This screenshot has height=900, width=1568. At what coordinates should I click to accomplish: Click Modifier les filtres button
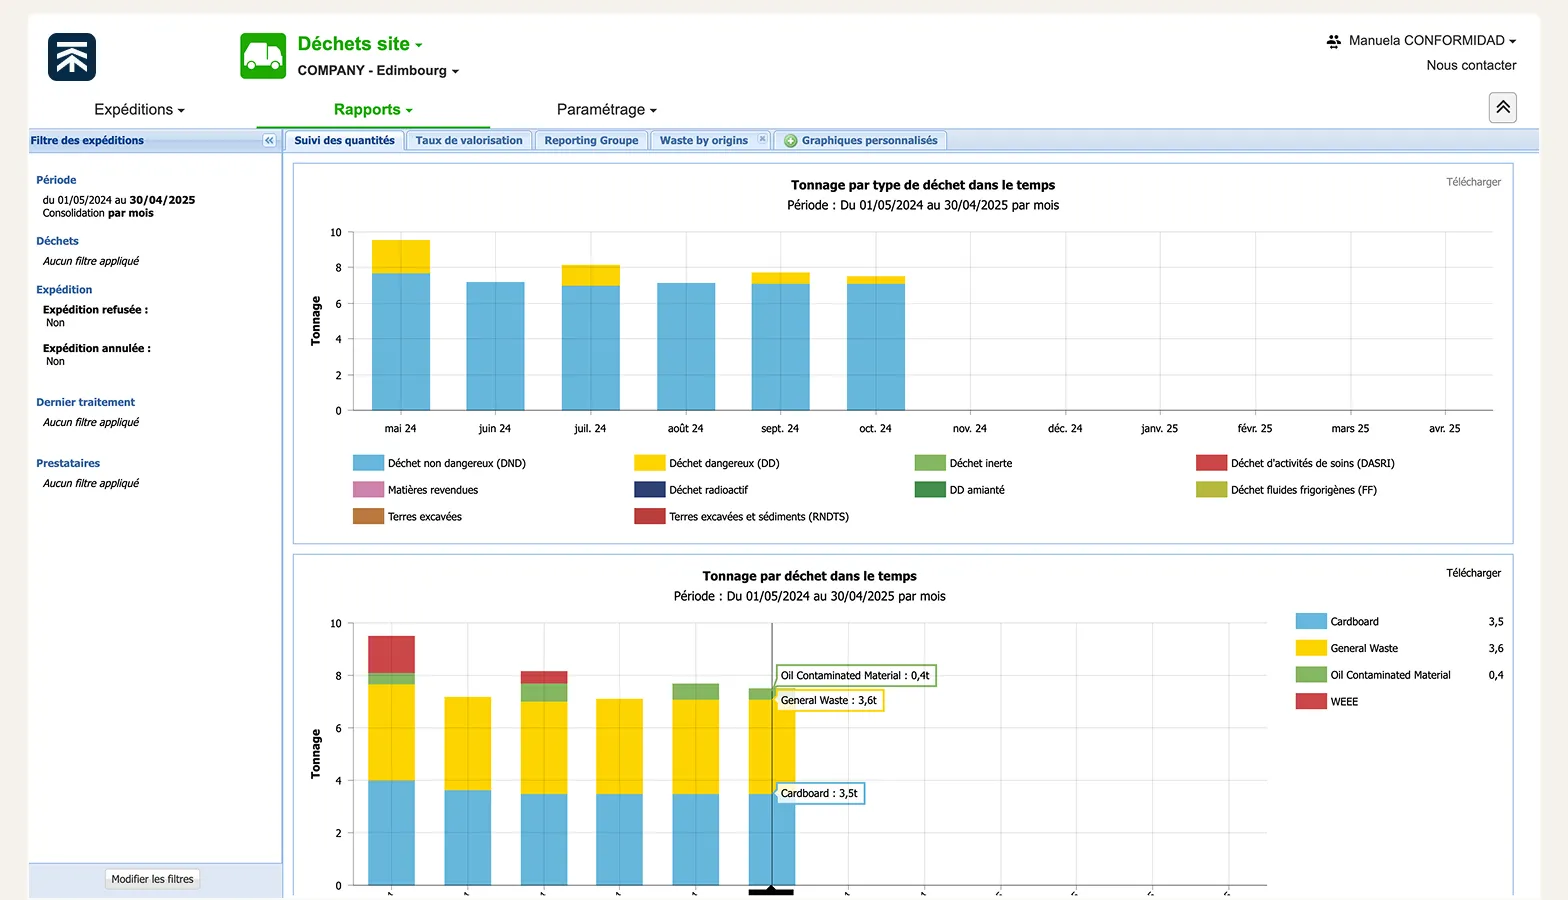(153, 879)
